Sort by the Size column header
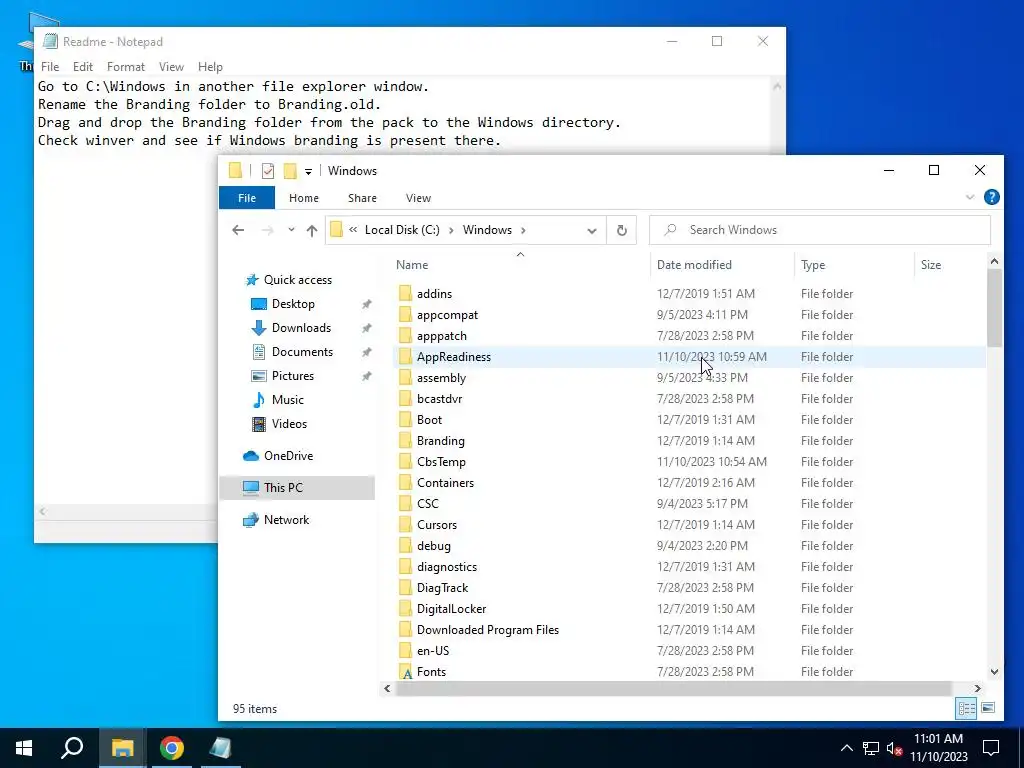Viewport: 1024px width, 768px height. [x=931, y=264]
